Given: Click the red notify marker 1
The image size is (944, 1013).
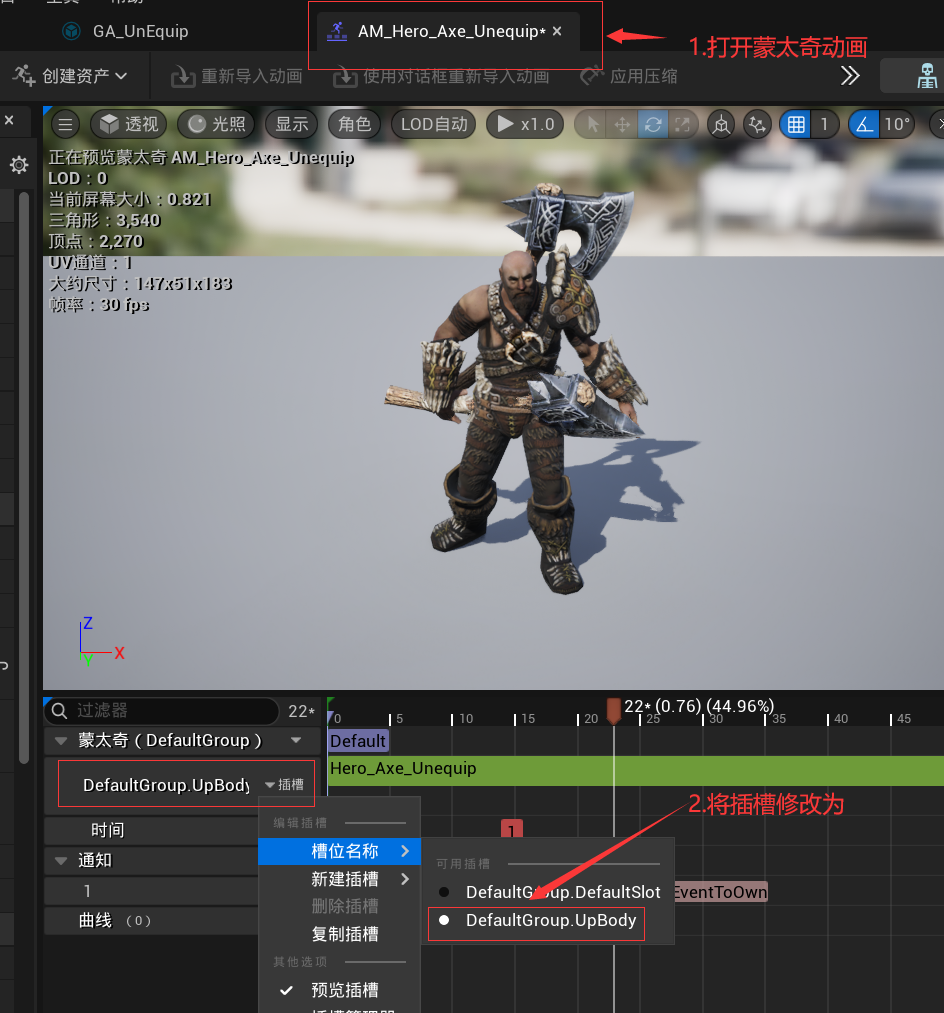Looking at the screenshot, I should (x=511, y=829).
